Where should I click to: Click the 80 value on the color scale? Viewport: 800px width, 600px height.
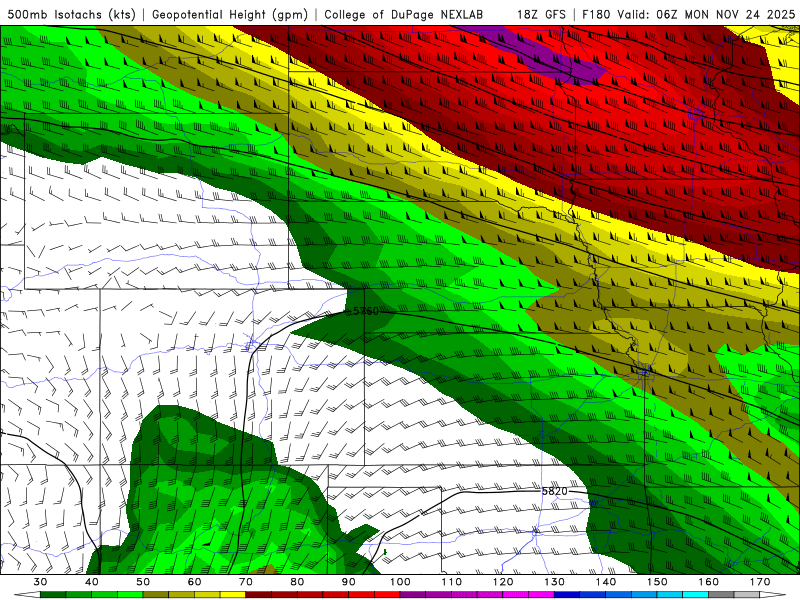[297, 582]
